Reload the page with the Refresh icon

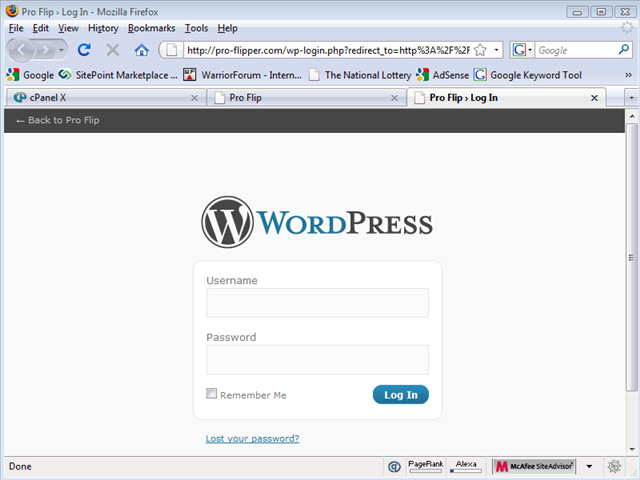tap(84, 50)
